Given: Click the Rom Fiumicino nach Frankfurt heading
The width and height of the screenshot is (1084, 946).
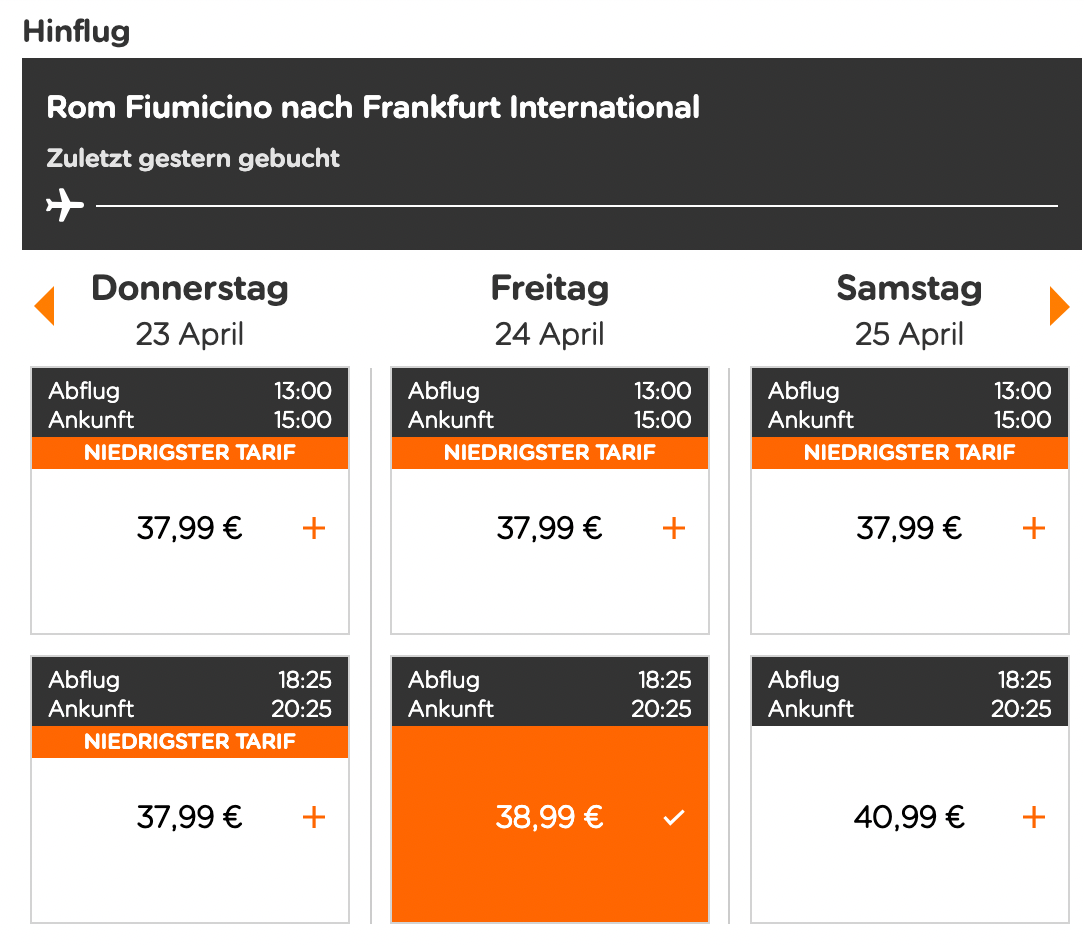Looking at the screenshot, I should click(373, 107).
